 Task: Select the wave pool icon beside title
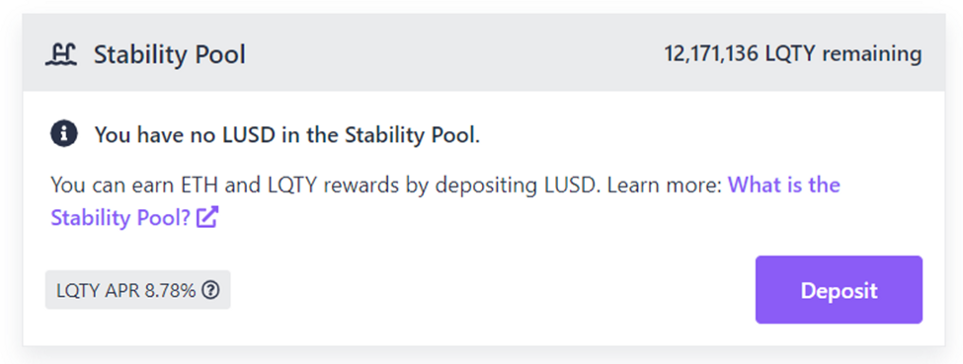(61, 55)
